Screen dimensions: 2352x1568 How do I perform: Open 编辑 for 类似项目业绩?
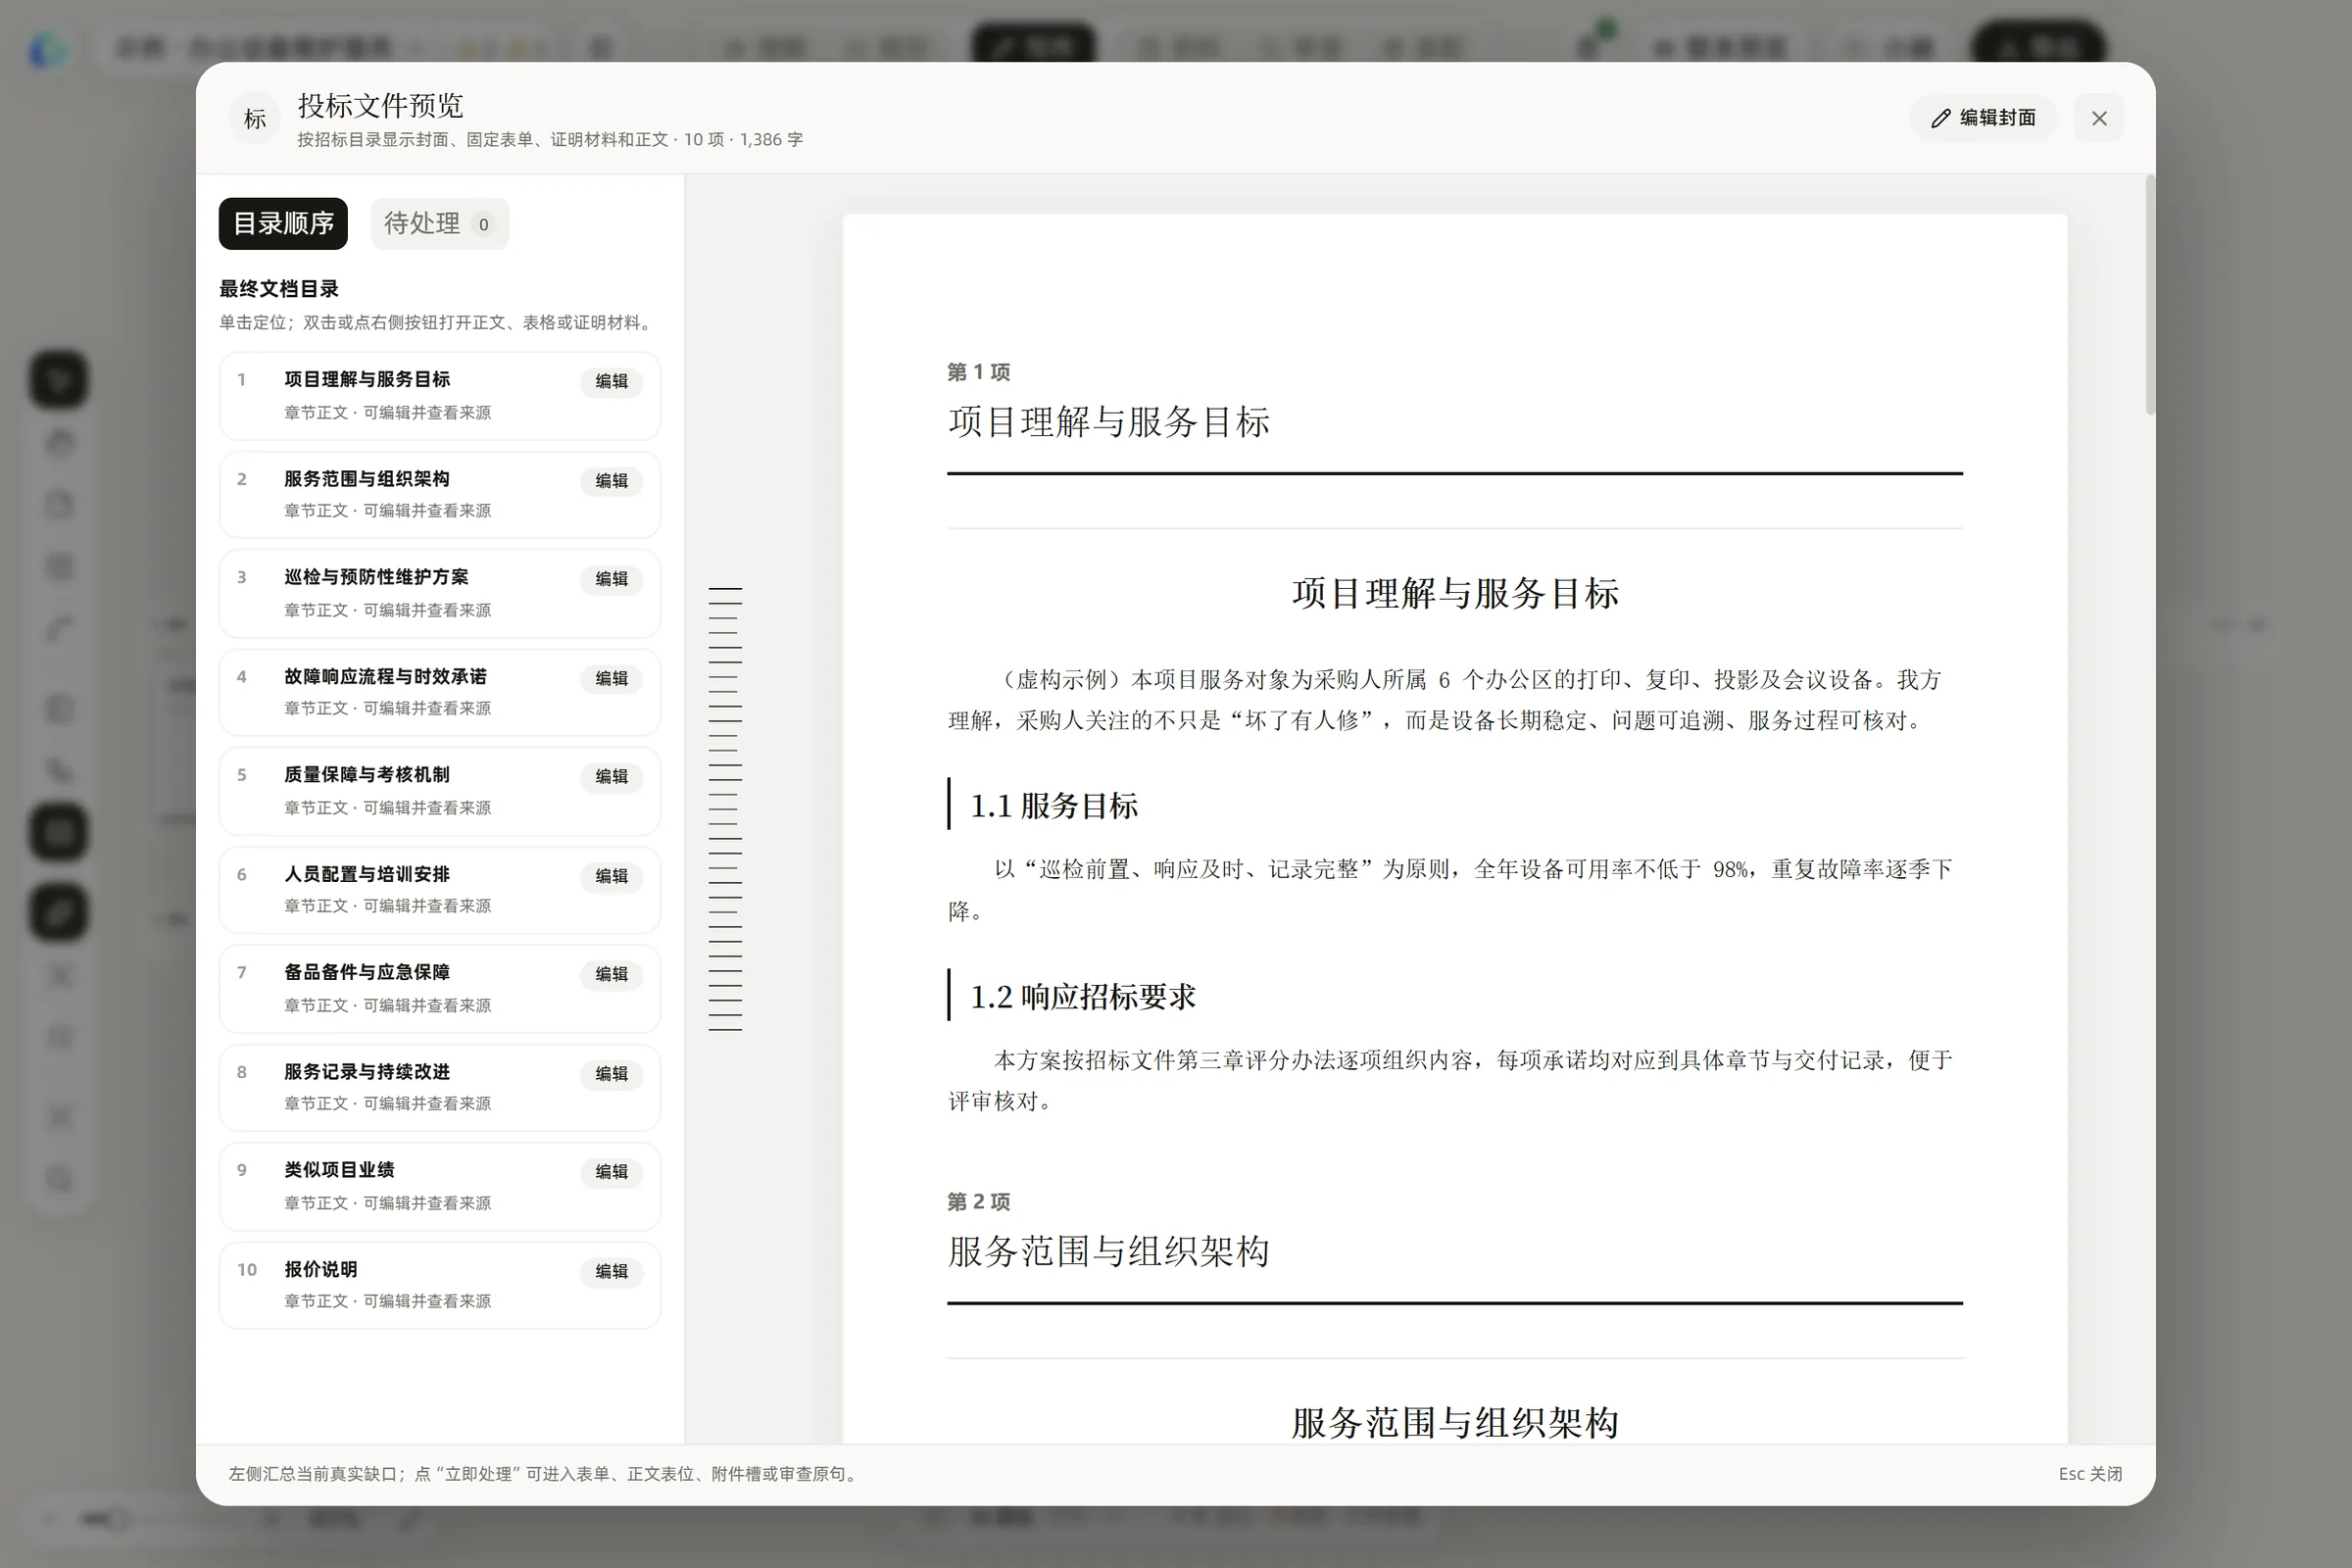[611, 1171]
